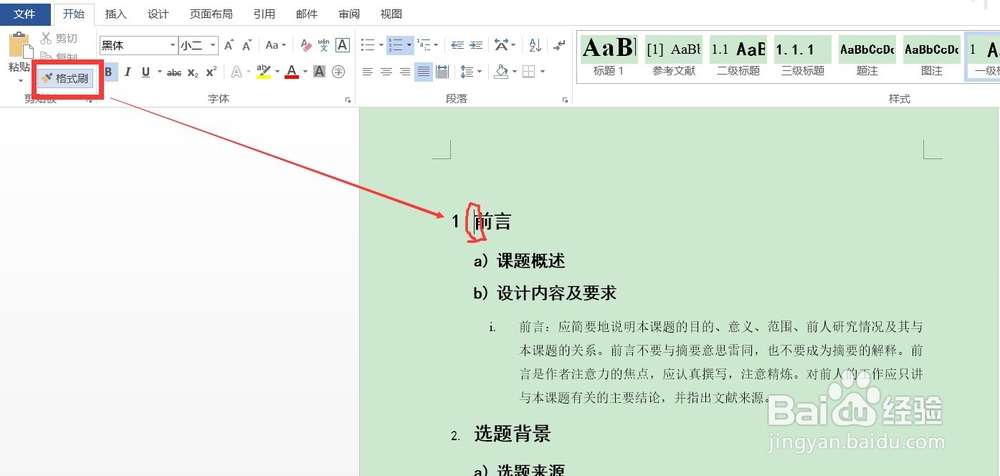This screenshot has height=476, width=1000.
Task: Click the enclosed character 字 icon
Action: pos(338,71)
